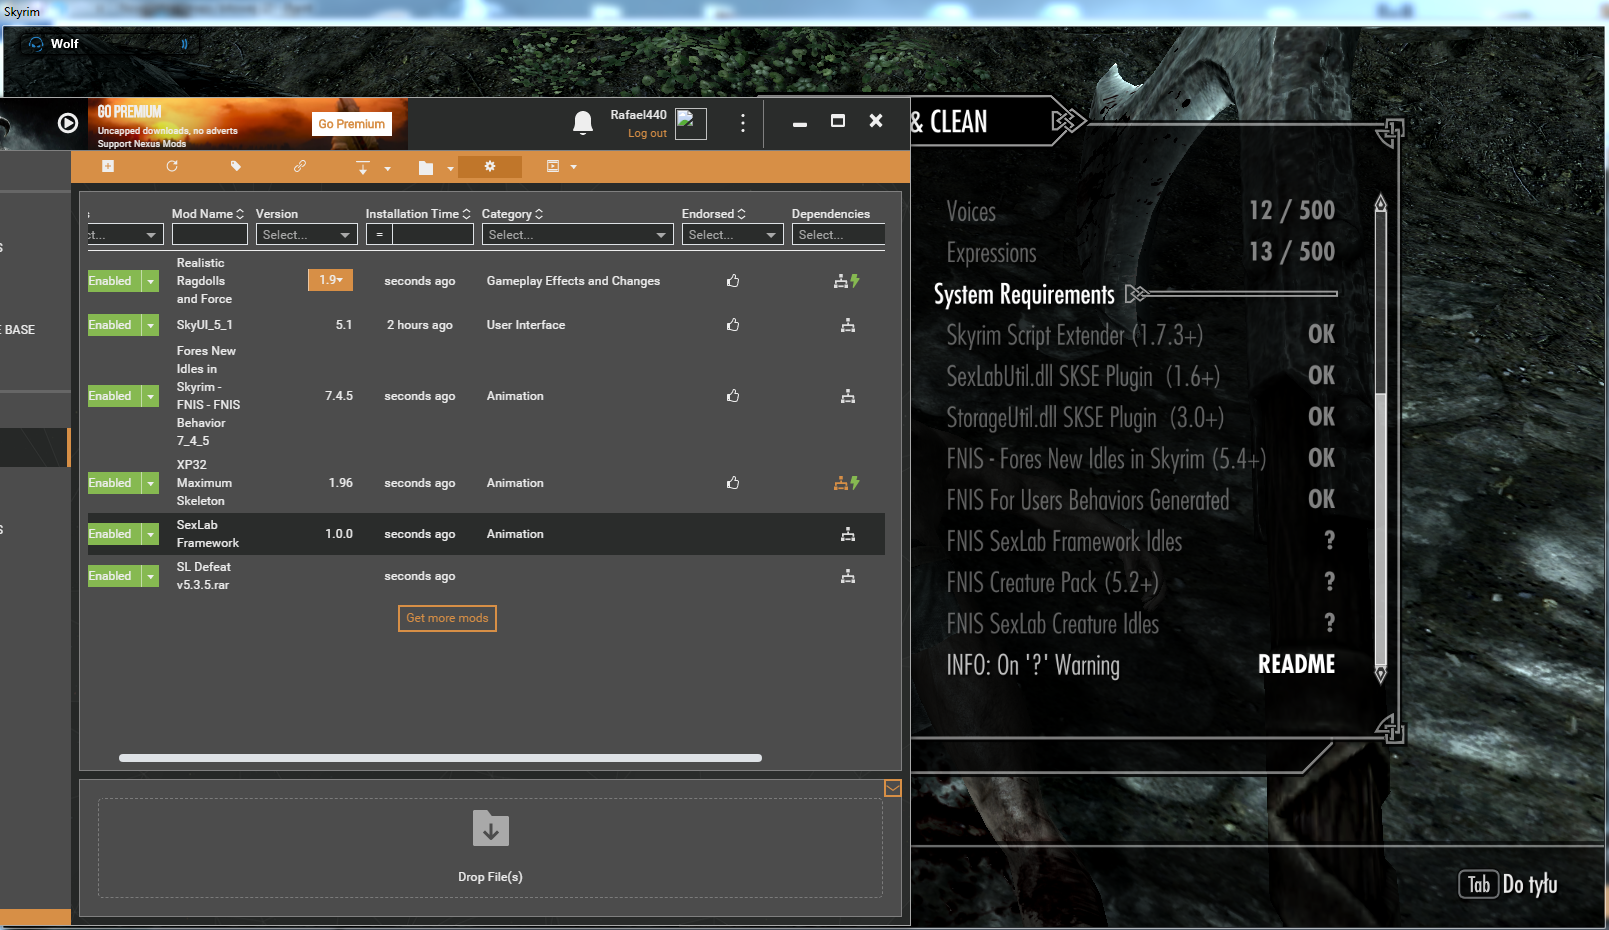This screenshot has height=930, width=1609.
Task: Open the Endorsed filter Select dropdown
Action: click(733, 235)
